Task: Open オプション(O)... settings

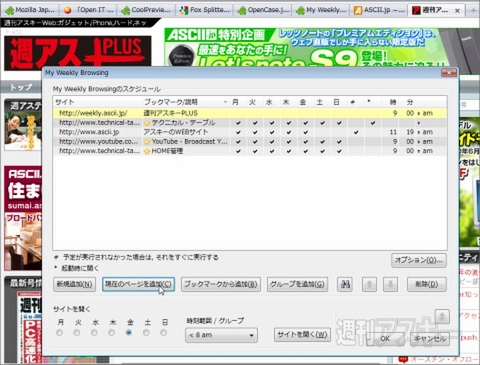Action: point(419,260)
